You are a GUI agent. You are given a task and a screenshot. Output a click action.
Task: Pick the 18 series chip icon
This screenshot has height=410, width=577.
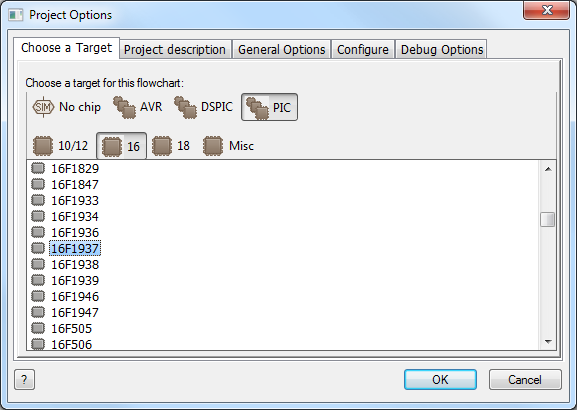point(162,146)
